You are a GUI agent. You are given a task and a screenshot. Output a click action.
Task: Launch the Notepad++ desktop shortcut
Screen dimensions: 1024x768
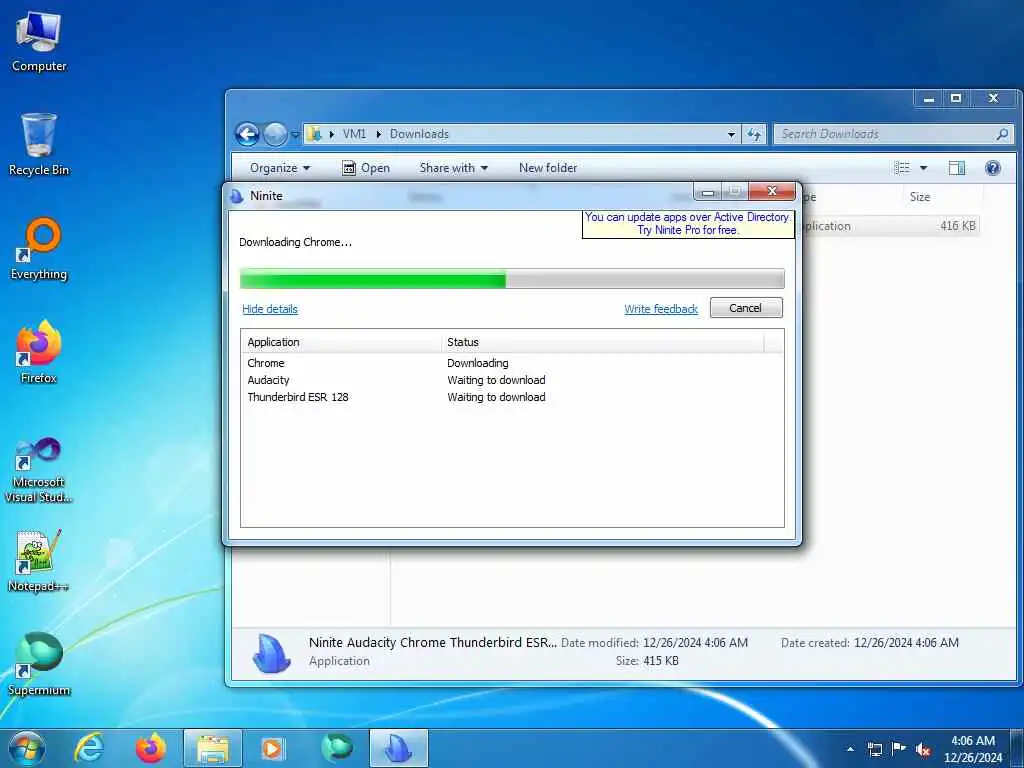pos(39,560)
